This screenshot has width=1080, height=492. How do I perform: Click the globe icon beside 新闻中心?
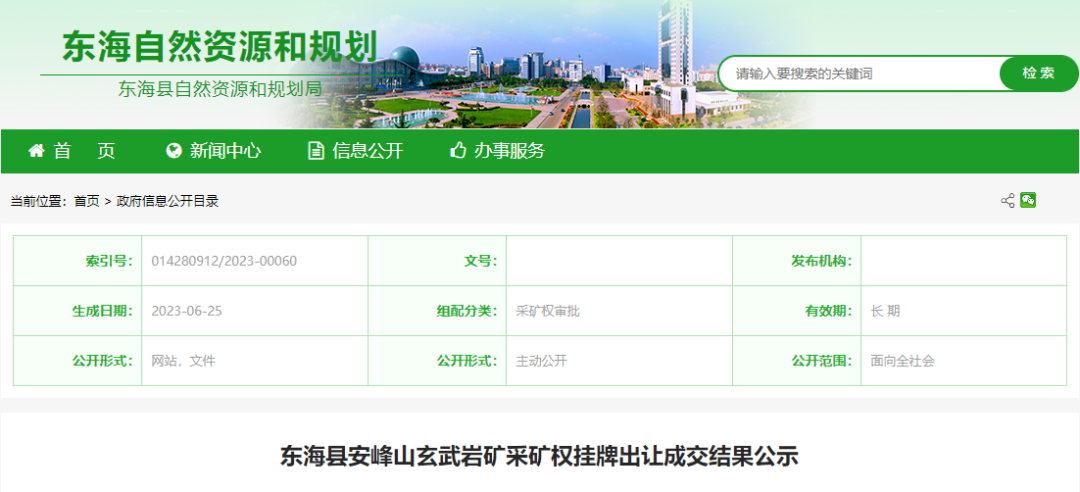pos(174,151)
